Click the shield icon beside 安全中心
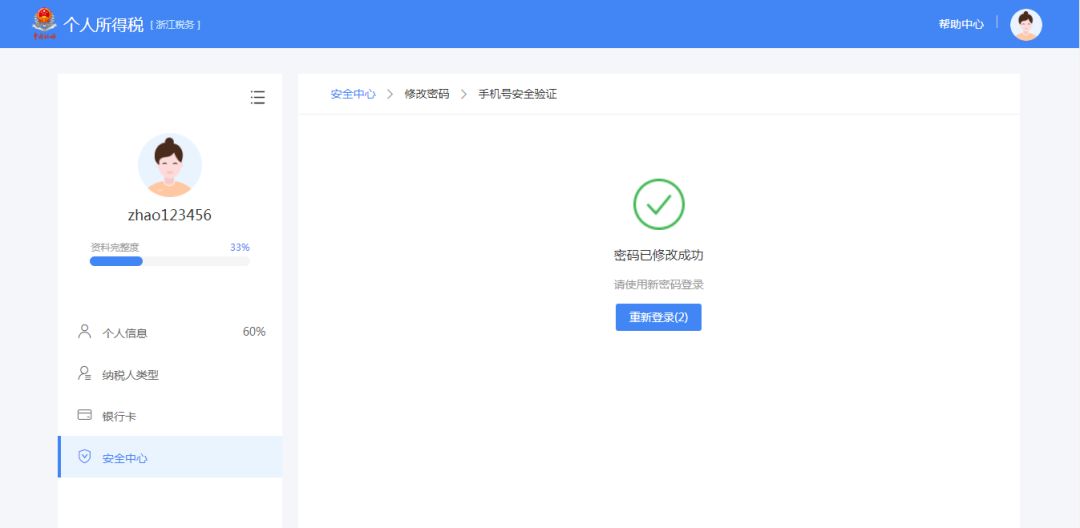The height and width of the screenshot is (528, 1080). 85,457
